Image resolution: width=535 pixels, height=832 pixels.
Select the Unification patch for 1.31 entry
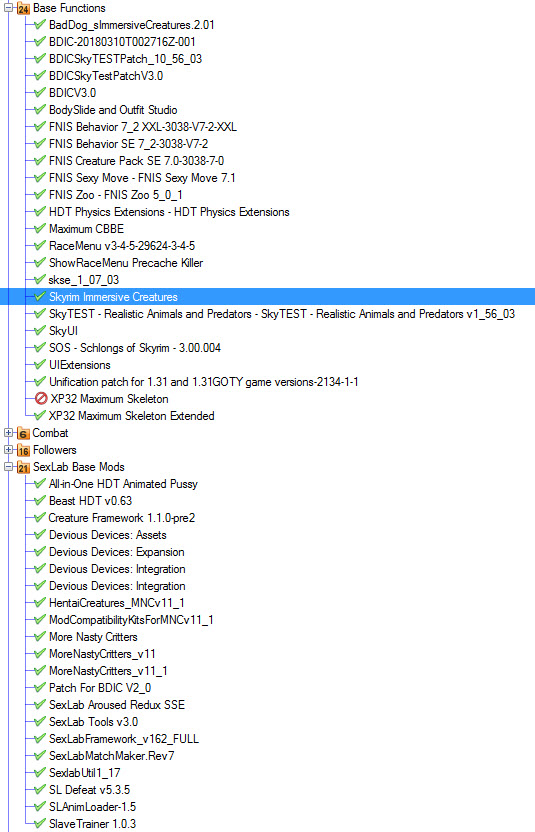click(204, 382)
